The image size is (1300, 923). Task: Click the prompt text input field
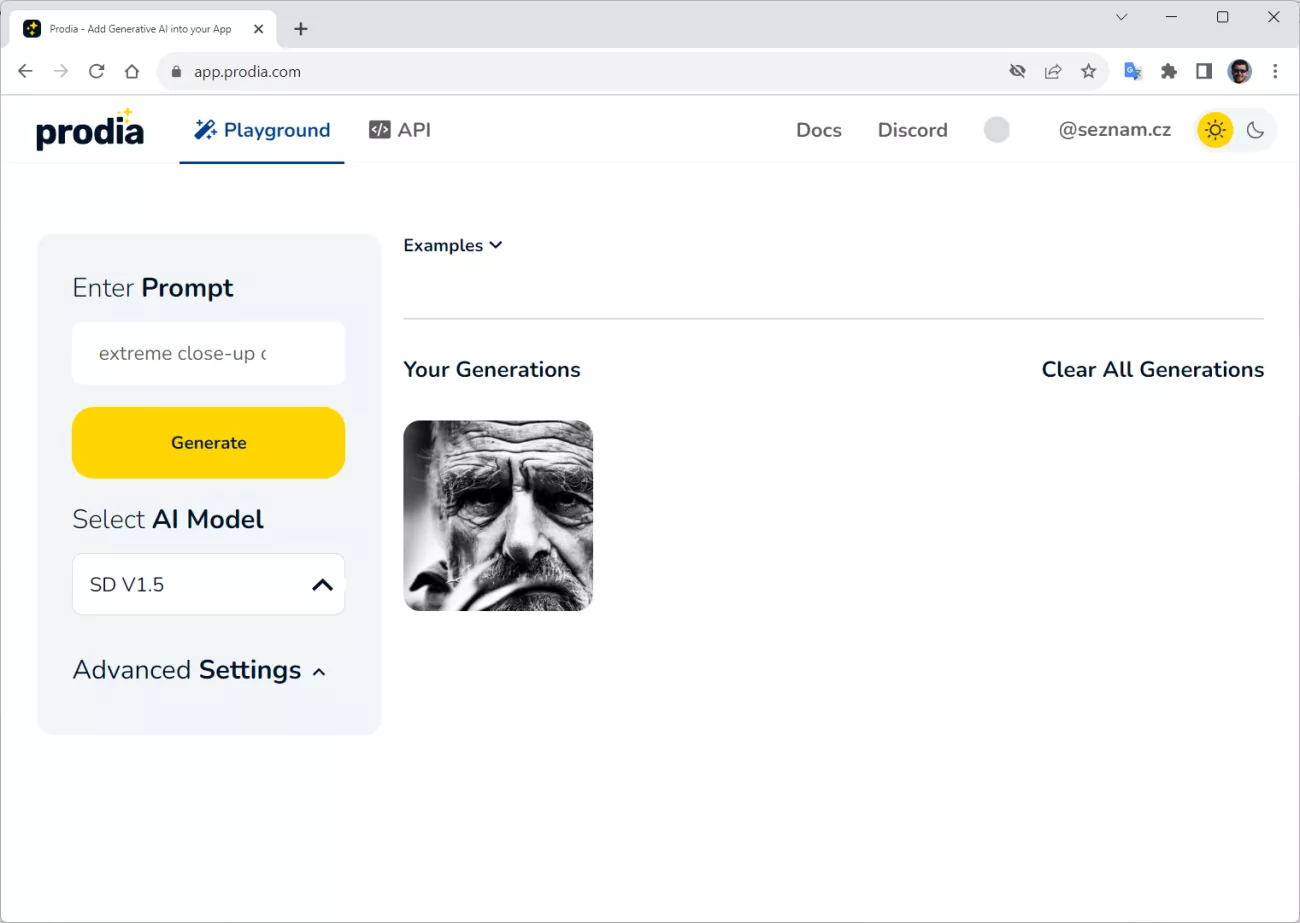(208, 353)
